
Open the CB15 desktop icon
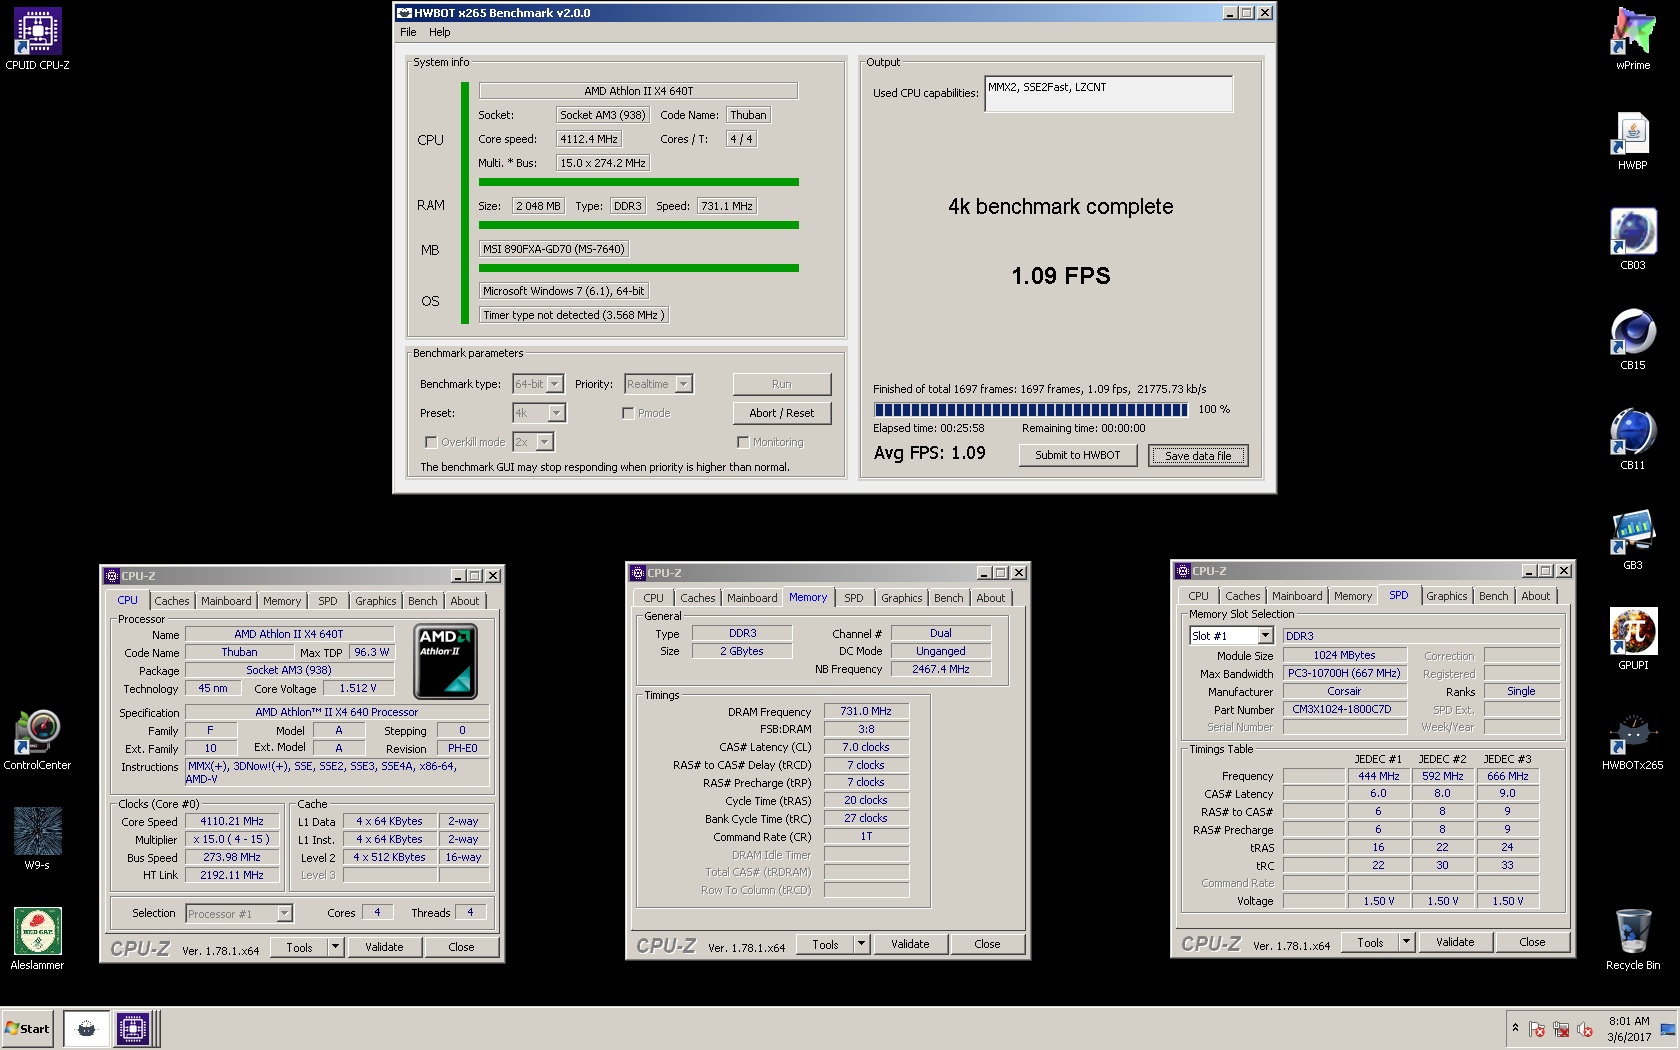[x=1632, y=339]
